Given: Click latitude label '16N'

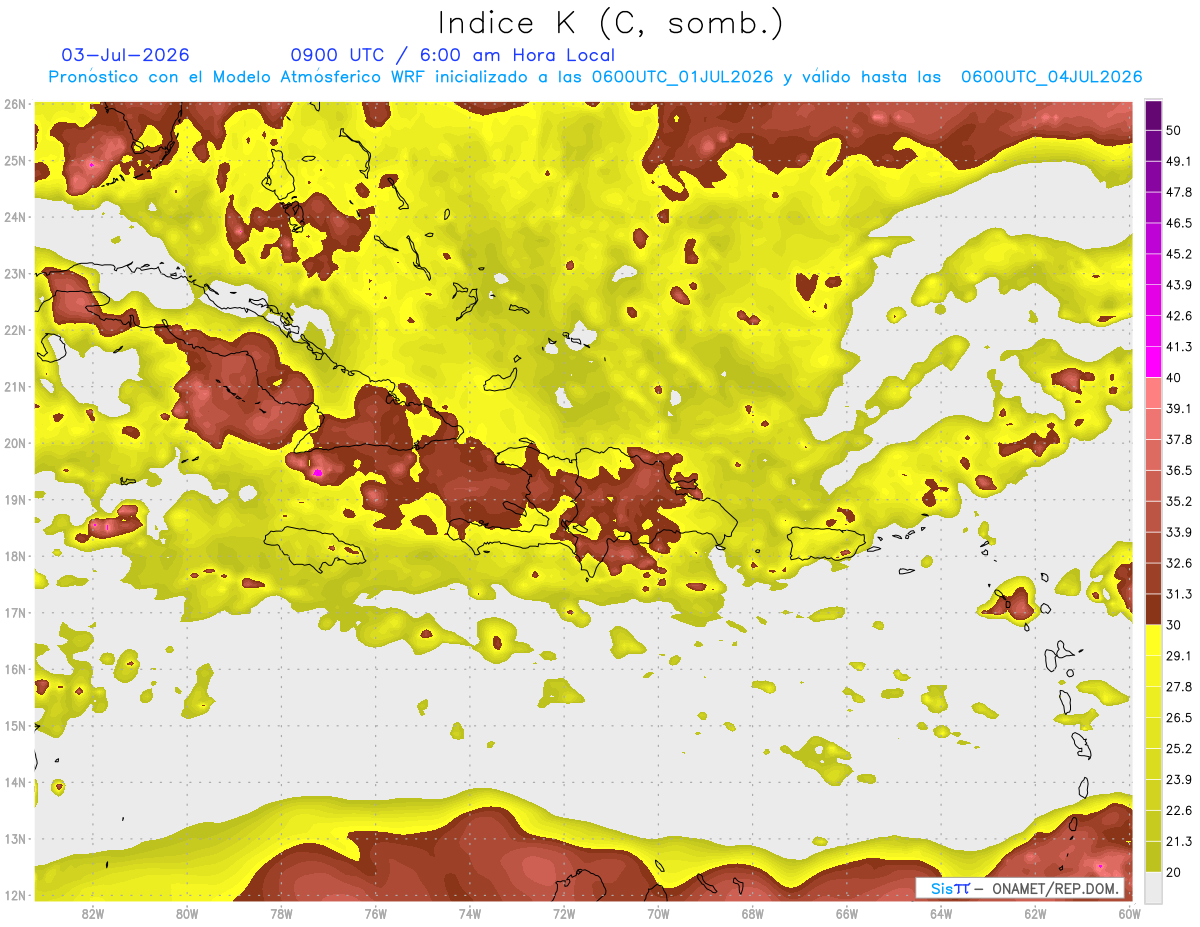Looking at the screenshot, I should (16, 669).
